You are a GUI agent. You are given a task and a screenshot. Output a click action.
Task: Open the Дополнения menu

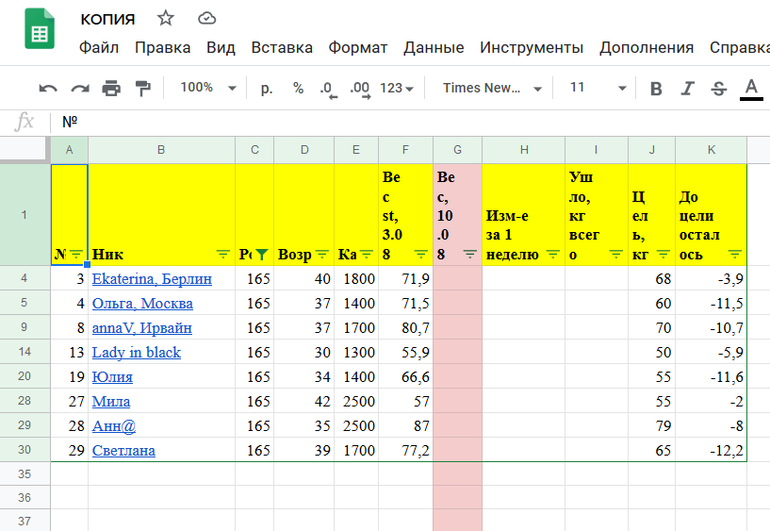pyautogui.click(x=646, y=48)
